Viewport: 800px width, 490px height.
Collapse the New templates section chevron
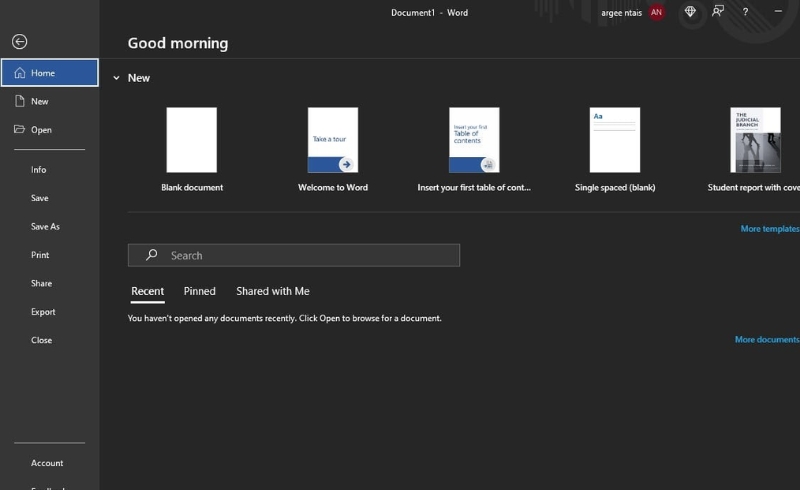[x=116, y=78]
